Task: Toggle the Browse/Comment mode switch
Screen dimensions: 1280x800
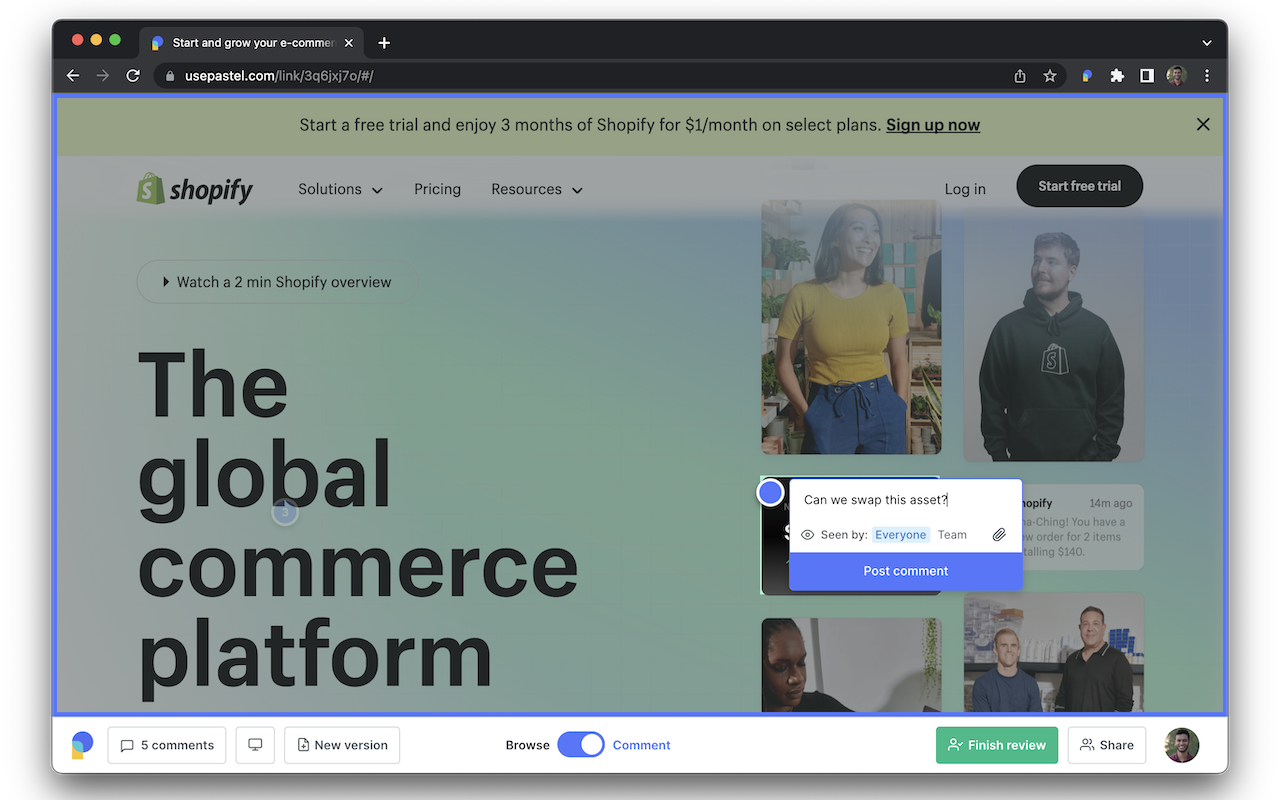Action: (581, 745)
